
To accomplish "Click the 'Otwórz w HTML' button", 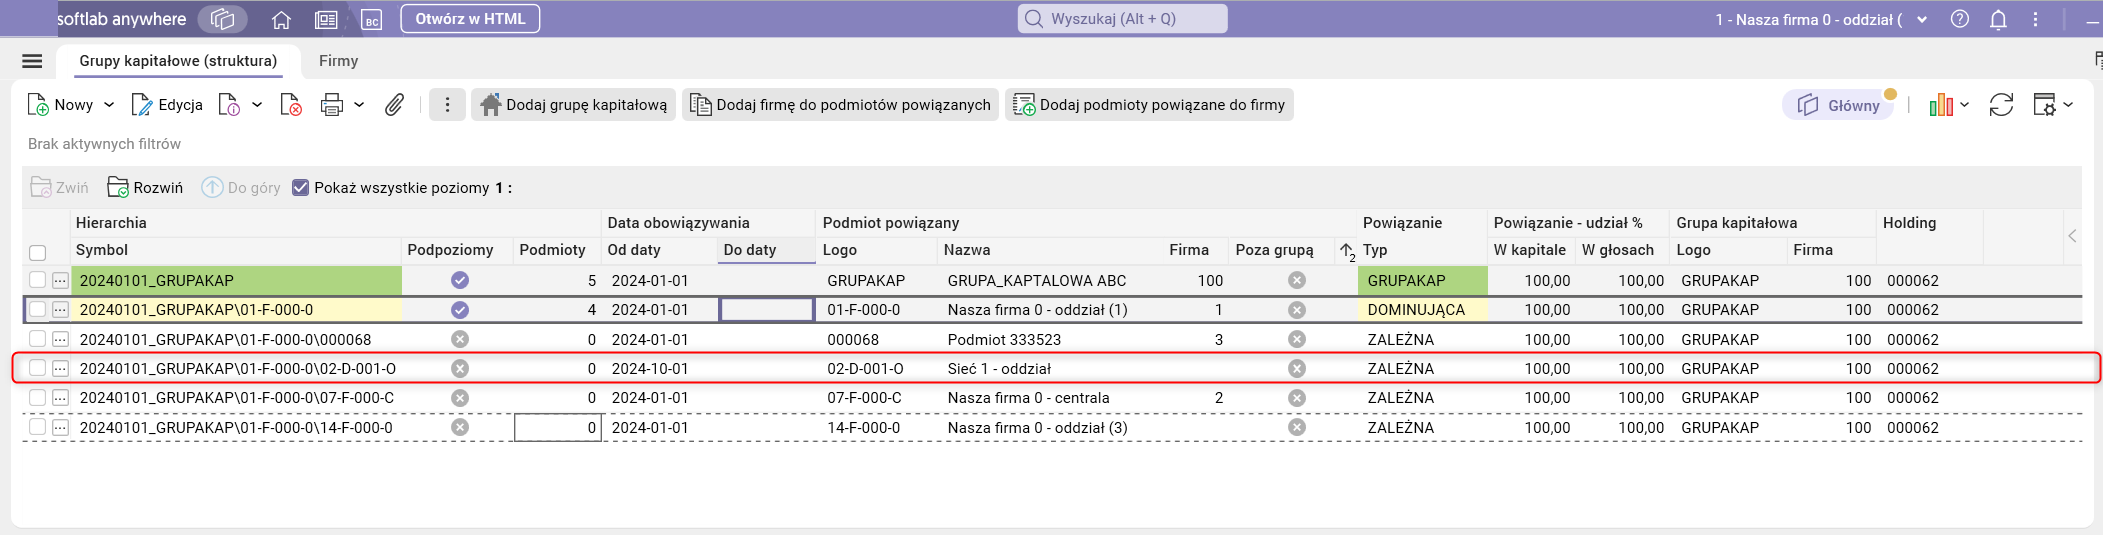I will point(470,19).
